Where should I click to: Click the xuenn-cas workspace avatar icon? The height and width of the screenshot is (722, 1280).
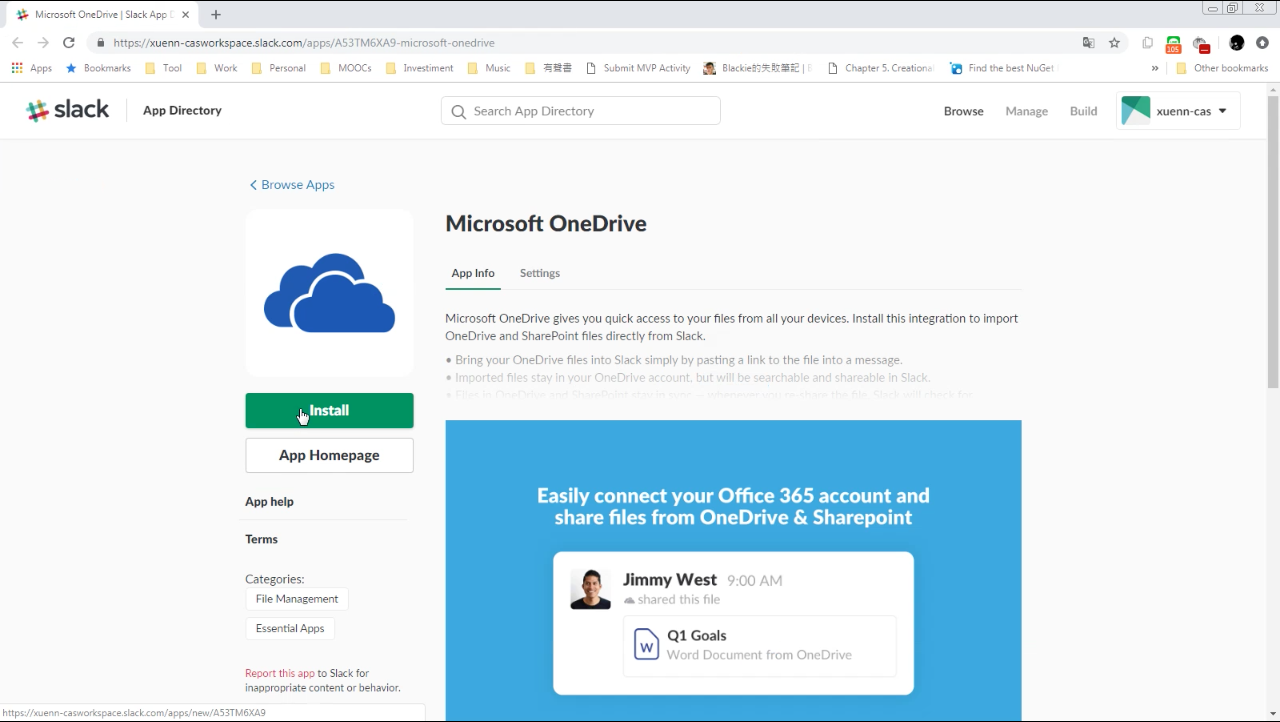click(x=1136, y=111)
